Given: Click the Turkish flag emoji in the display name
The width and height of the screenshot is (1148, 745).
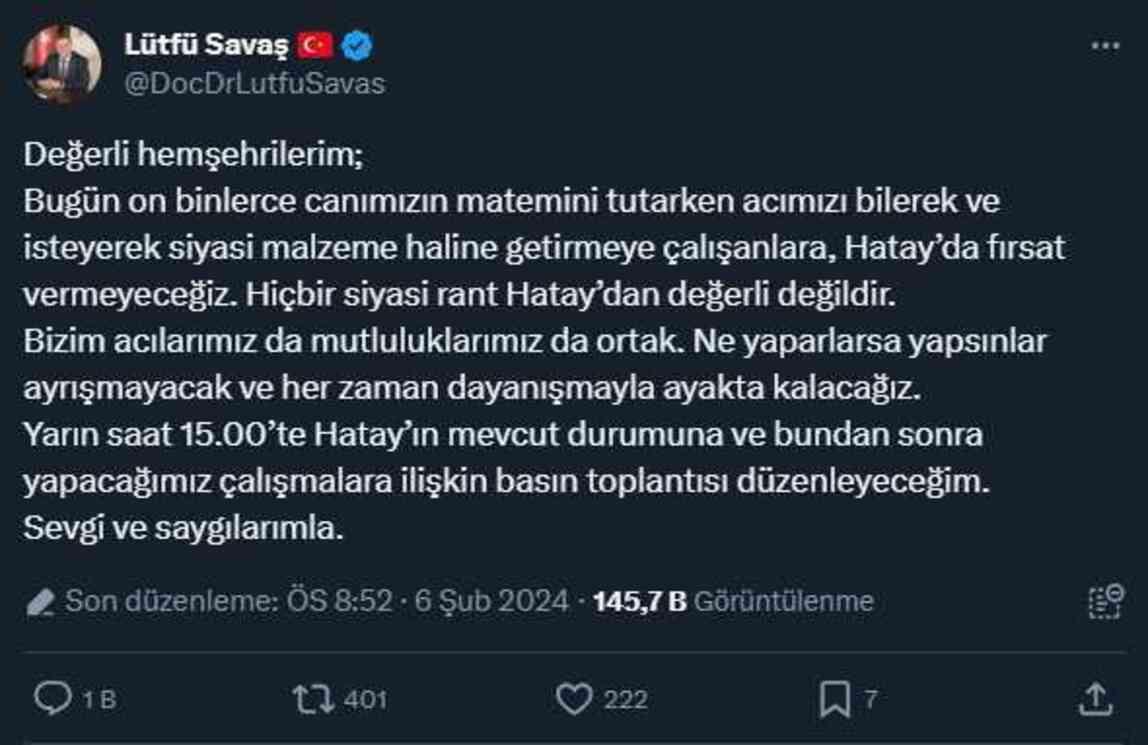Looking at the screenshot, I should (x=315, y=43).
